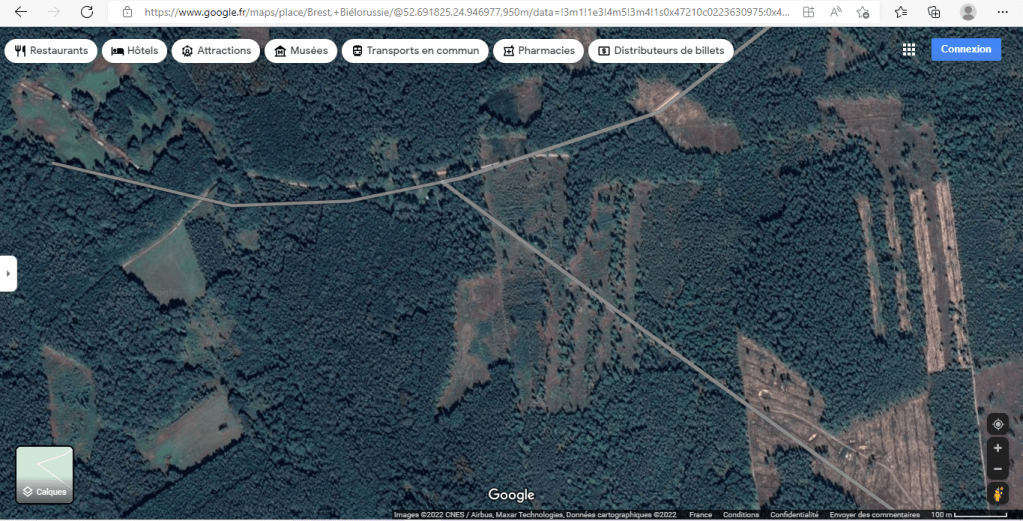Refresh the browser page
The image size is (1023, 521).
[87, 12]
